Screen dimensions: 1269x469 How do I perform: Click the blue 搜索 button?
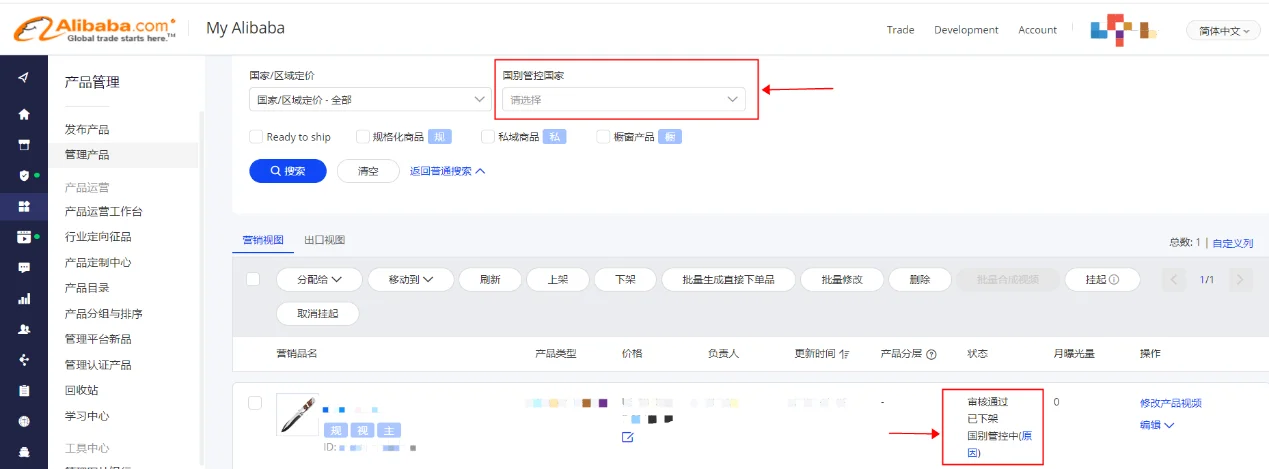(288, 171)
